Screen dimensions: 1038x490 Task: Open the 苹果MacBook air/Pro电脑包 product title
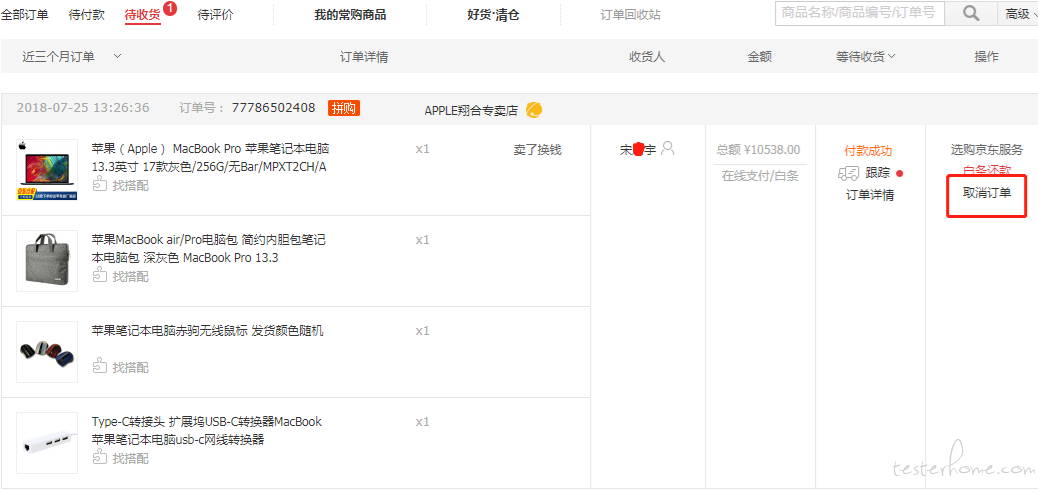[209, 248]
